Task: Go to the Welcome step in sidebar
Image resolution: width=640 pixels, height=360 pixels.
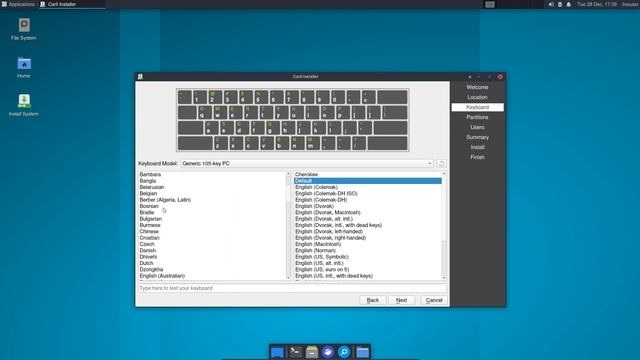Action: tap(477, 87)
